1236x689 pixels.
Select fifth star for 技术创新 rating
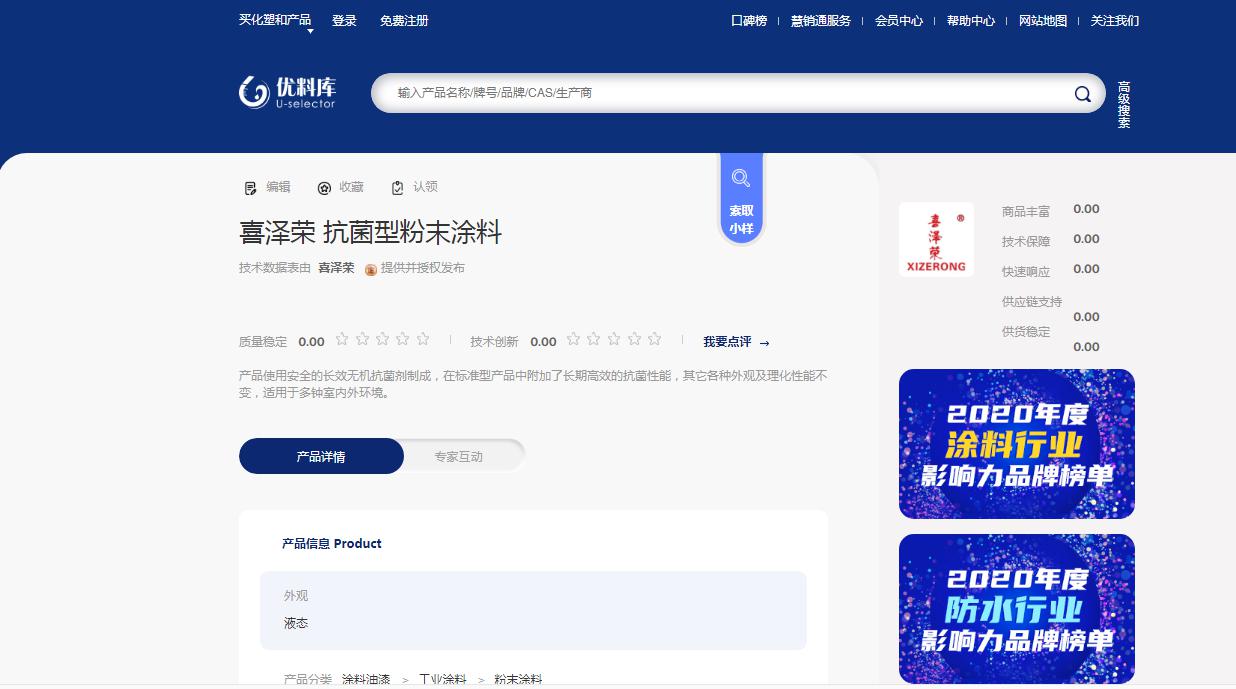[x=654, y=339]
